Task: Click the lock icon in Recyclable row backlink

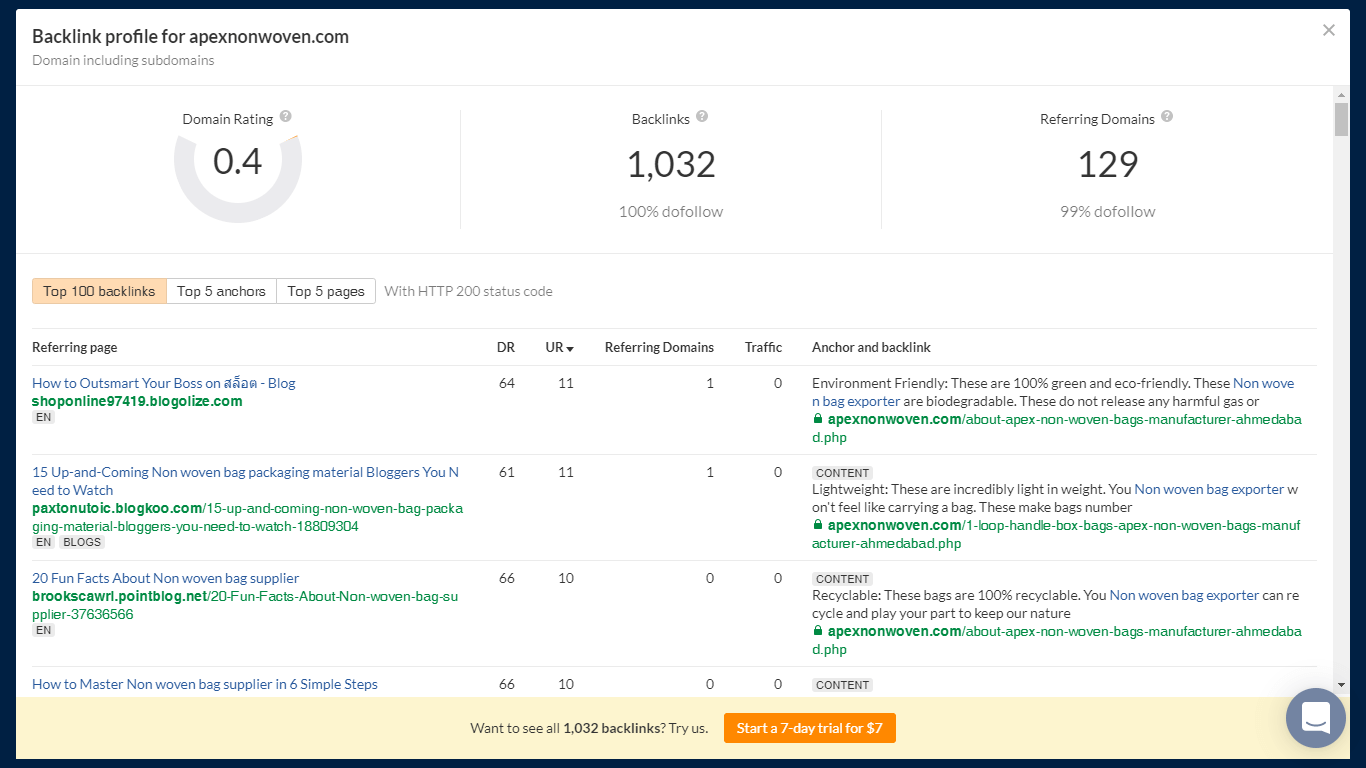Action: [818, 631]
